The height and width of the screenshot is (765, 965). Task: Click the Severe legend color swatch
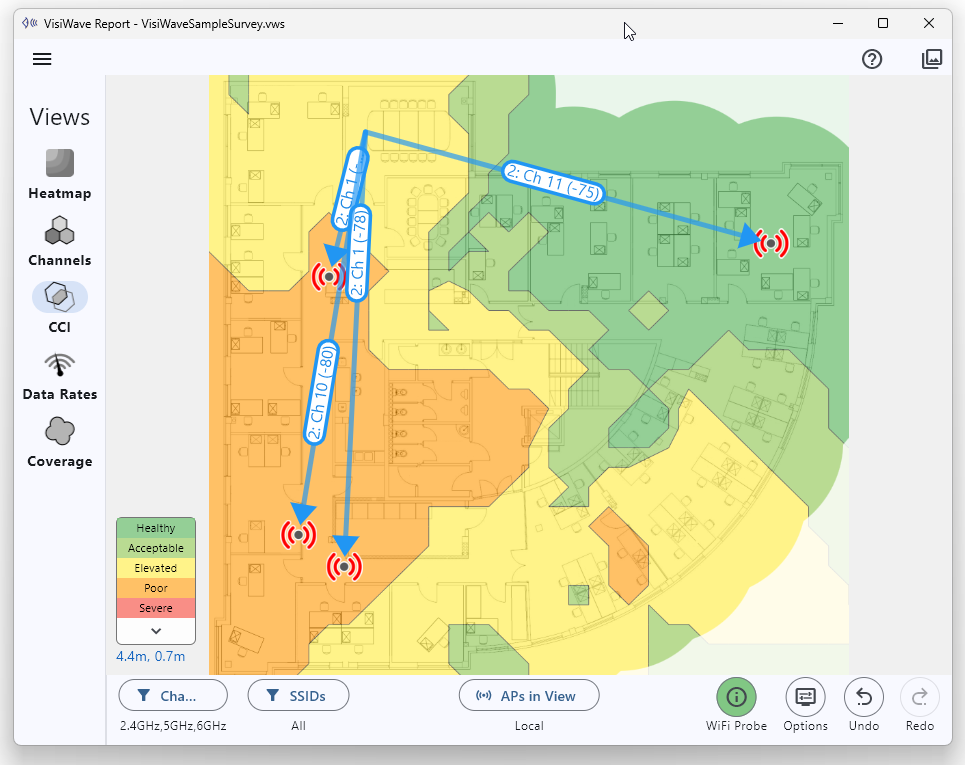pyautogui.click(x=156, y=608)
